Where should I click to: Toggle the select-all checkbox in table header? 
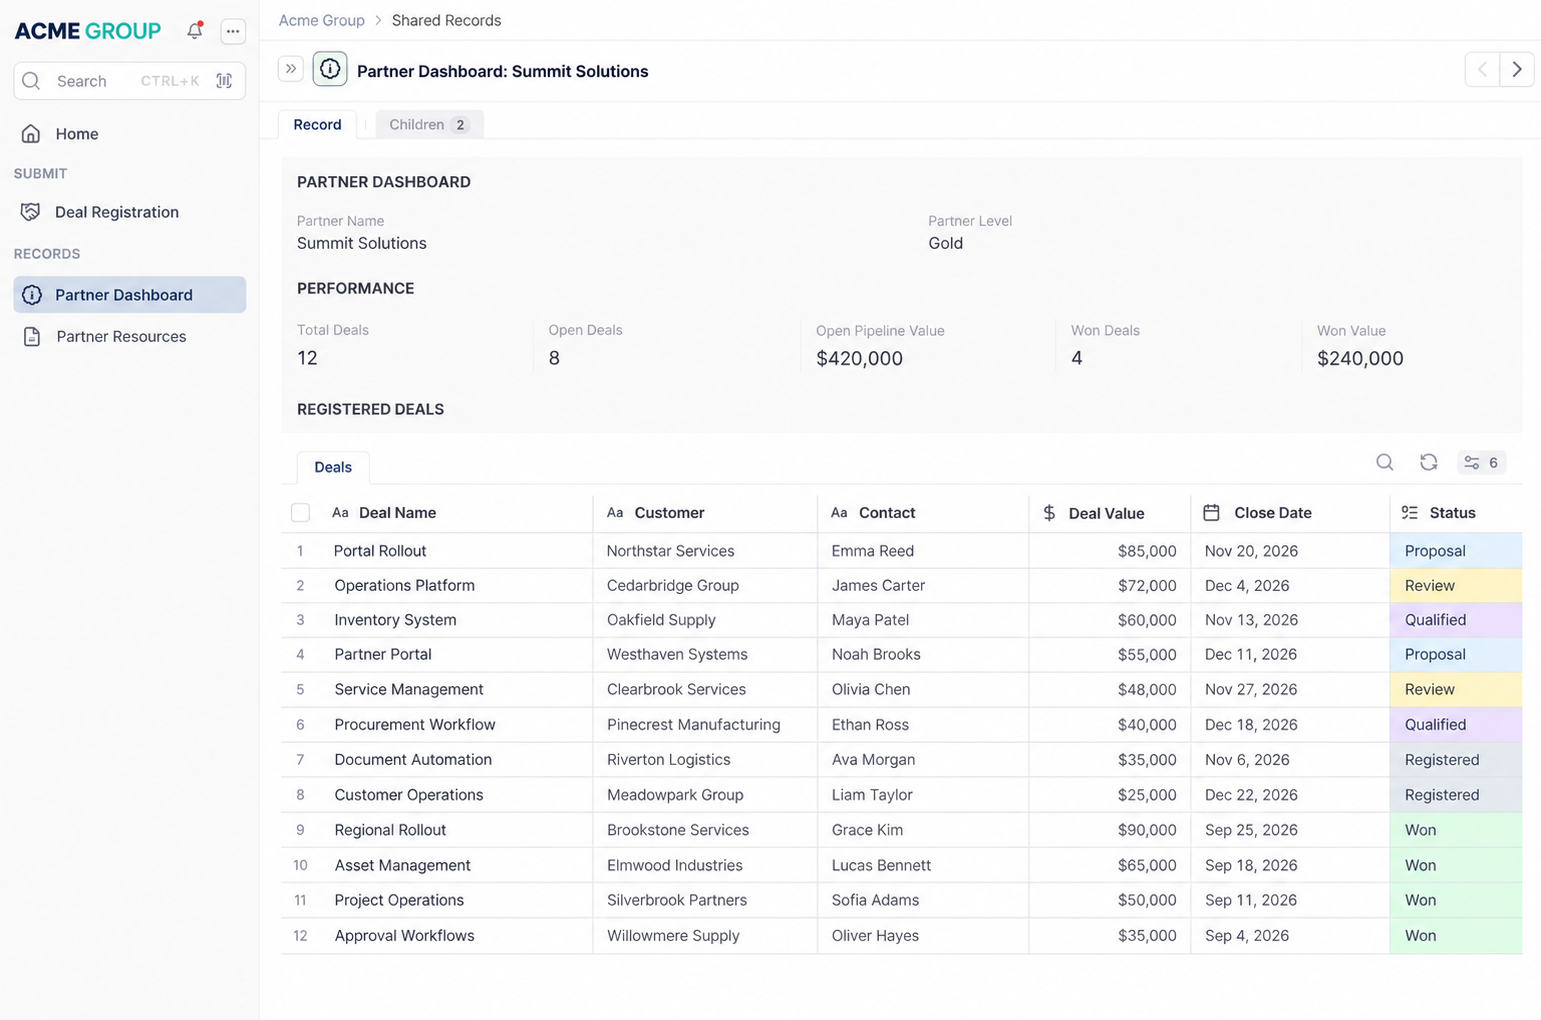click(300, 513)
